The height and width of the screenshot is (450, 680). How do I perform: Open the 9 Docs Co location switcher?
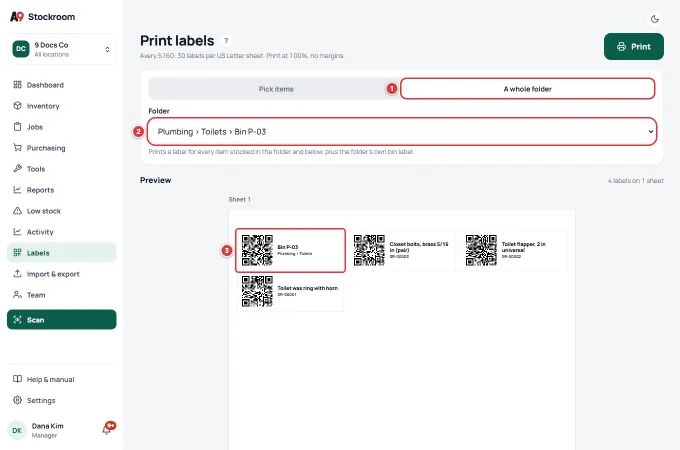62,49
